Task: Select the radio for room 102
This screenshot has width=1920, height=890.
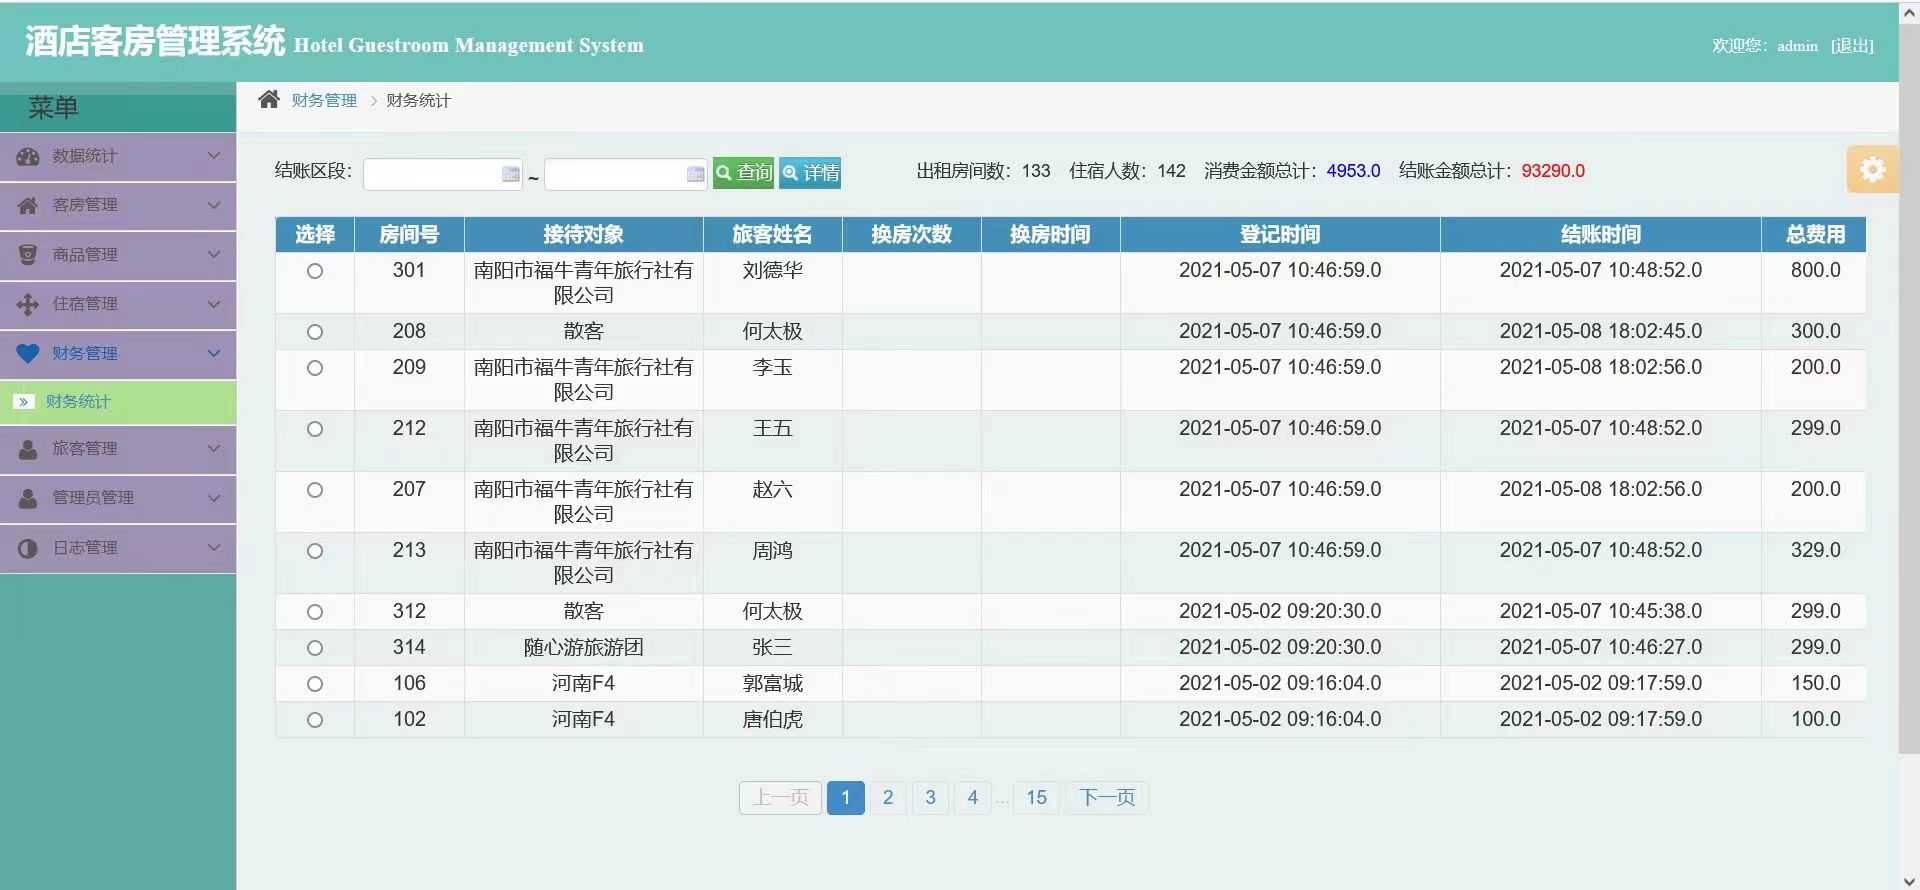Action: click(315, 720)
